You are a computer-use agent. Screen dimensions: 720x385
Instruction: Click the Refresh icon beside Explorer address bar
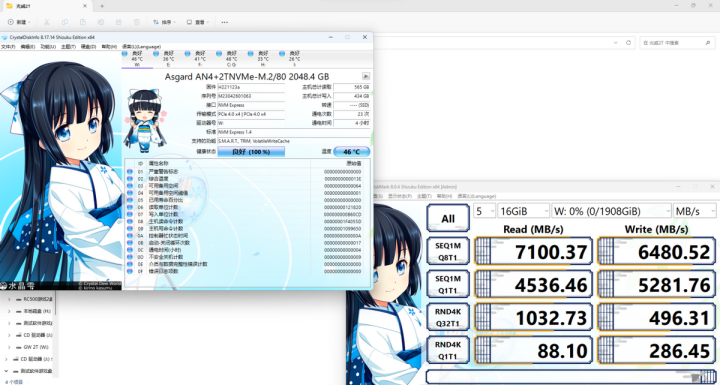click(629, 43)
